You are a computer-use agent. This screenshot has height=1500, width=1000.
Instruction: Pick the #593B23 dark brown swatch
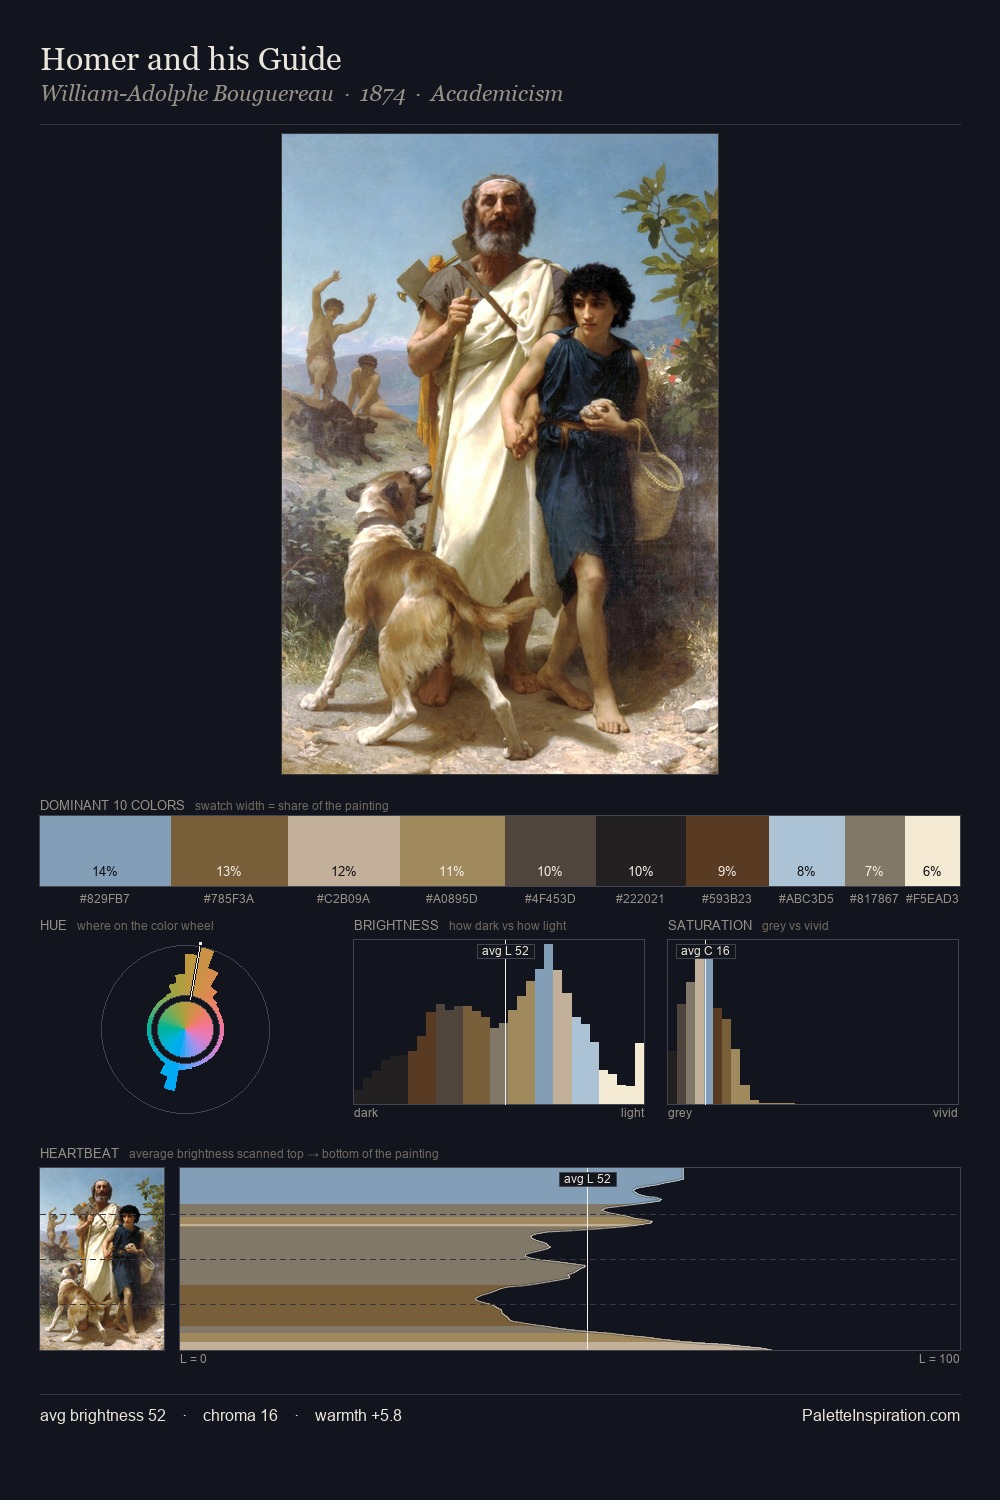pos(727,851)
